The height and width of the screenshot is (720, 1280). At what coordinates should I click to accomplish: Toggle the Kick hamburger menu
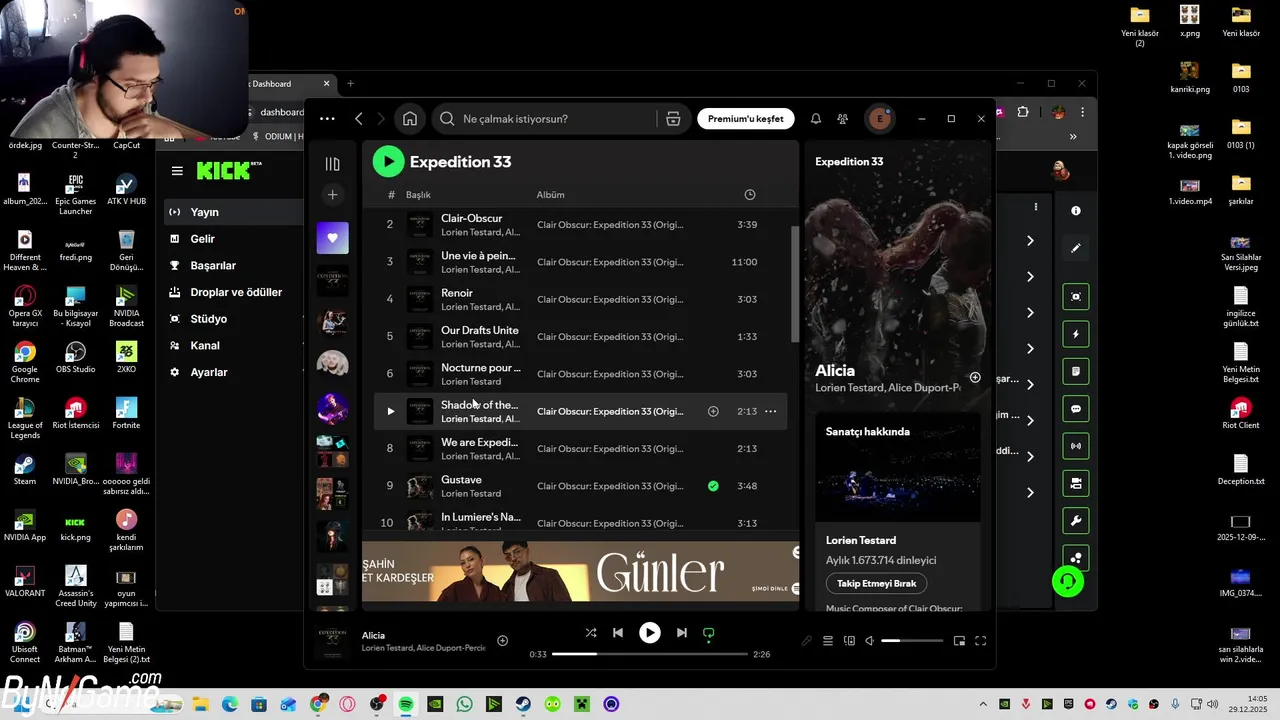tap(177, 171)
